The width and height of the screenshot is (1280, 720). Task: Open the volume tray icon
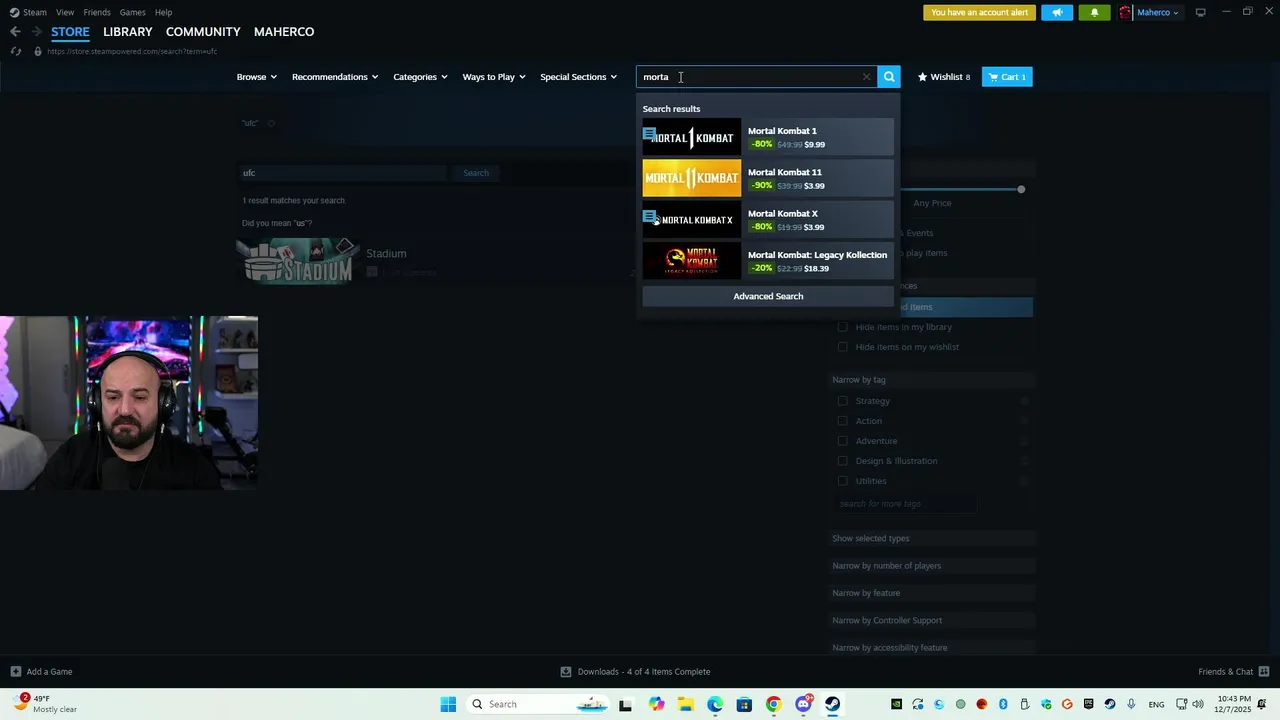(1198, 704)
